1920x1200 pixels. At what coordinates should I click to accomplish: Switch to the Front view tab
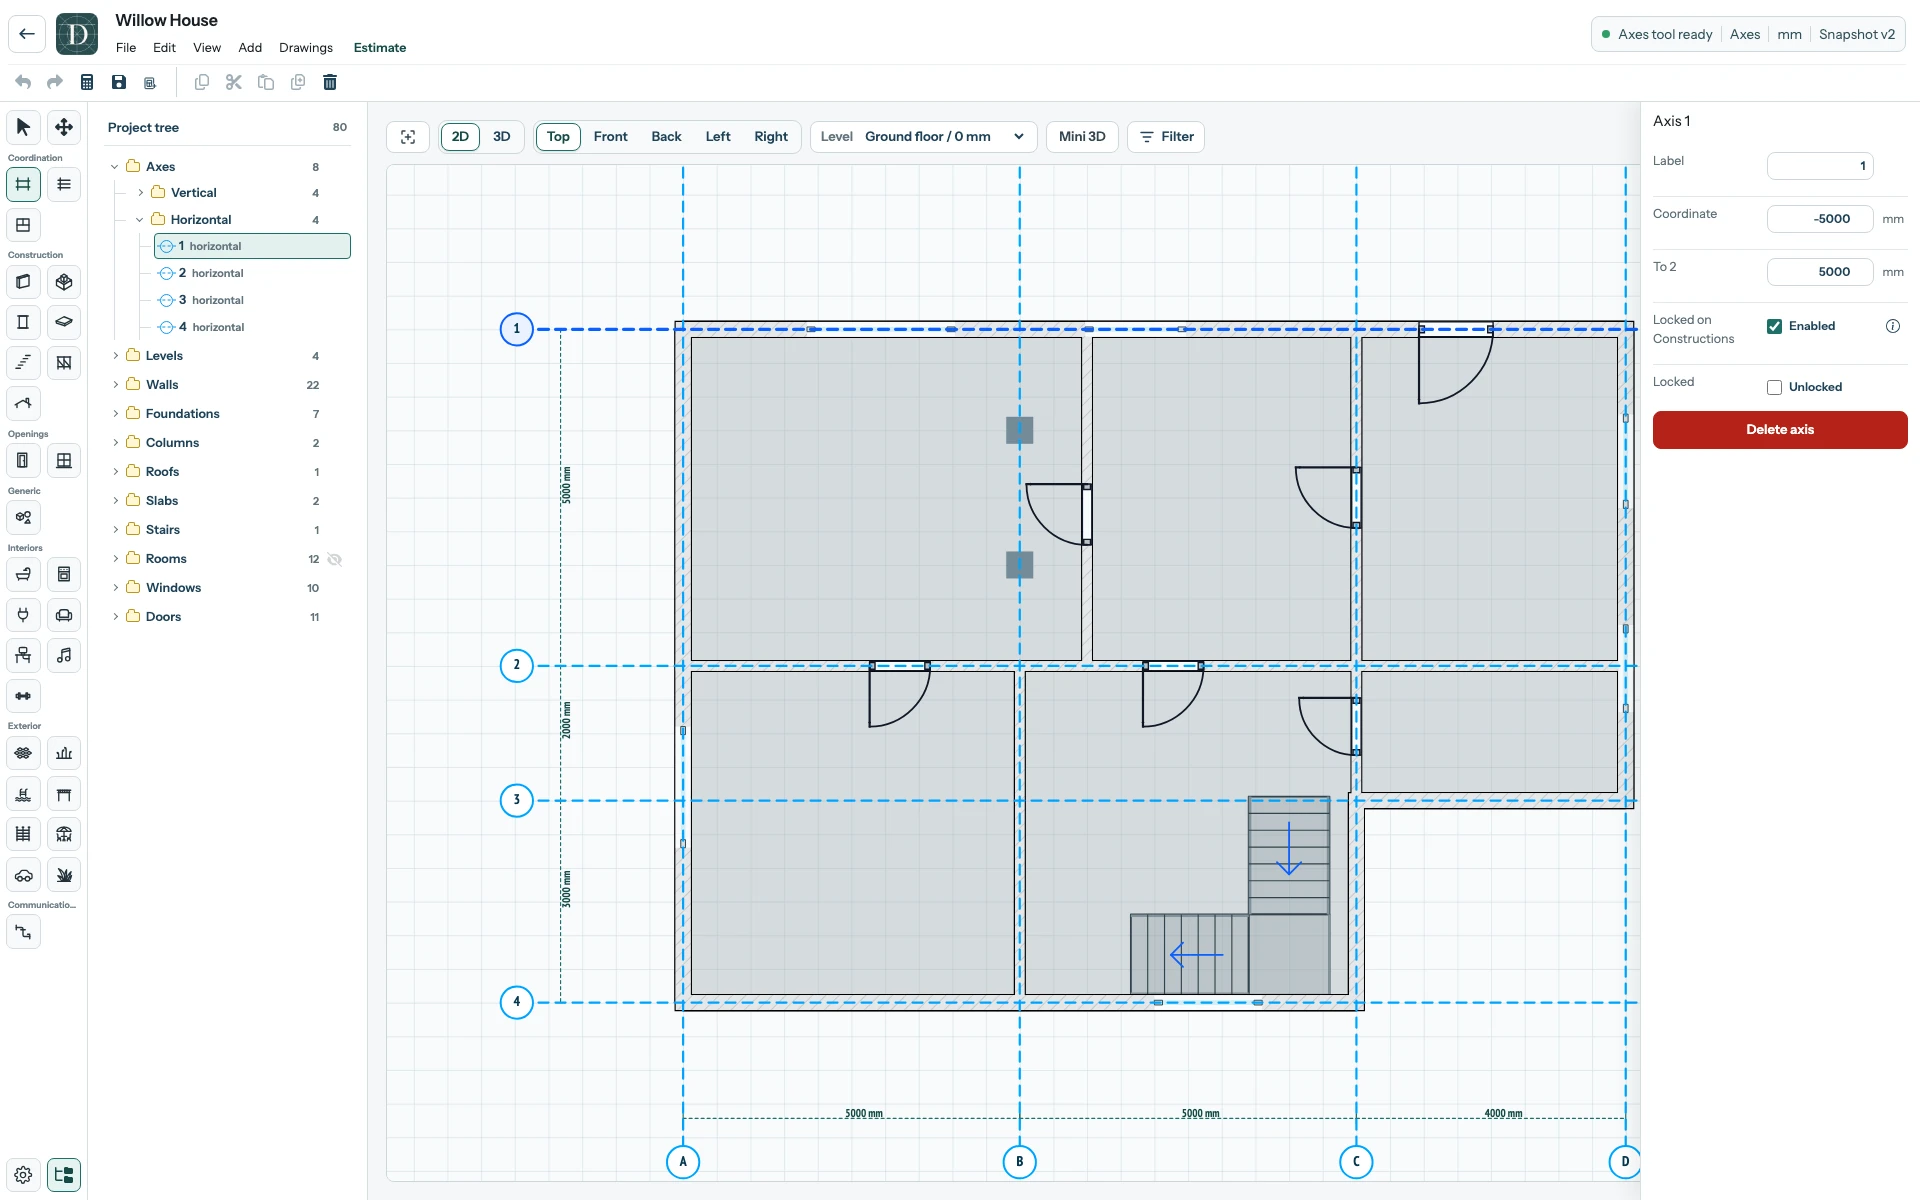(x=611, y=137)
